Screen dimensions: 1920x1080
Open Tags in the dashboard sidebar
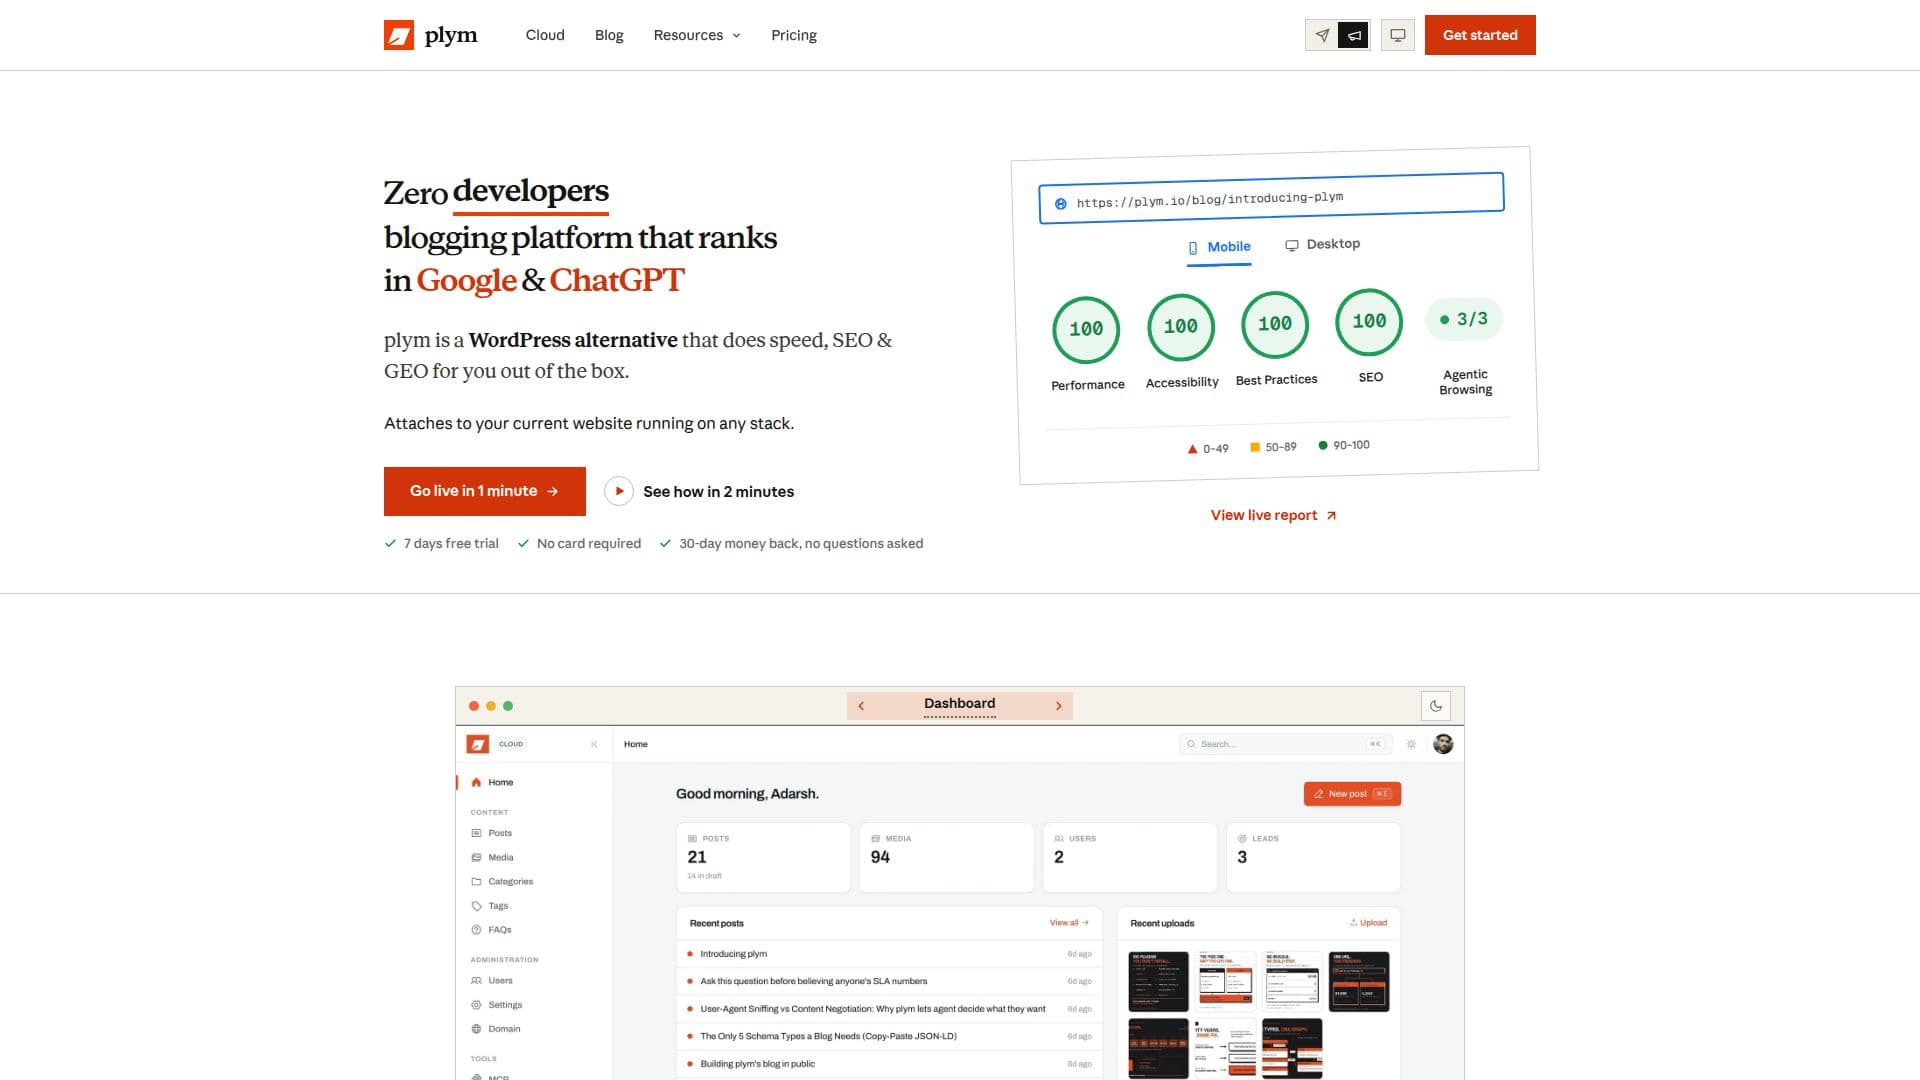pyautogui.click(x=490, y=906)
